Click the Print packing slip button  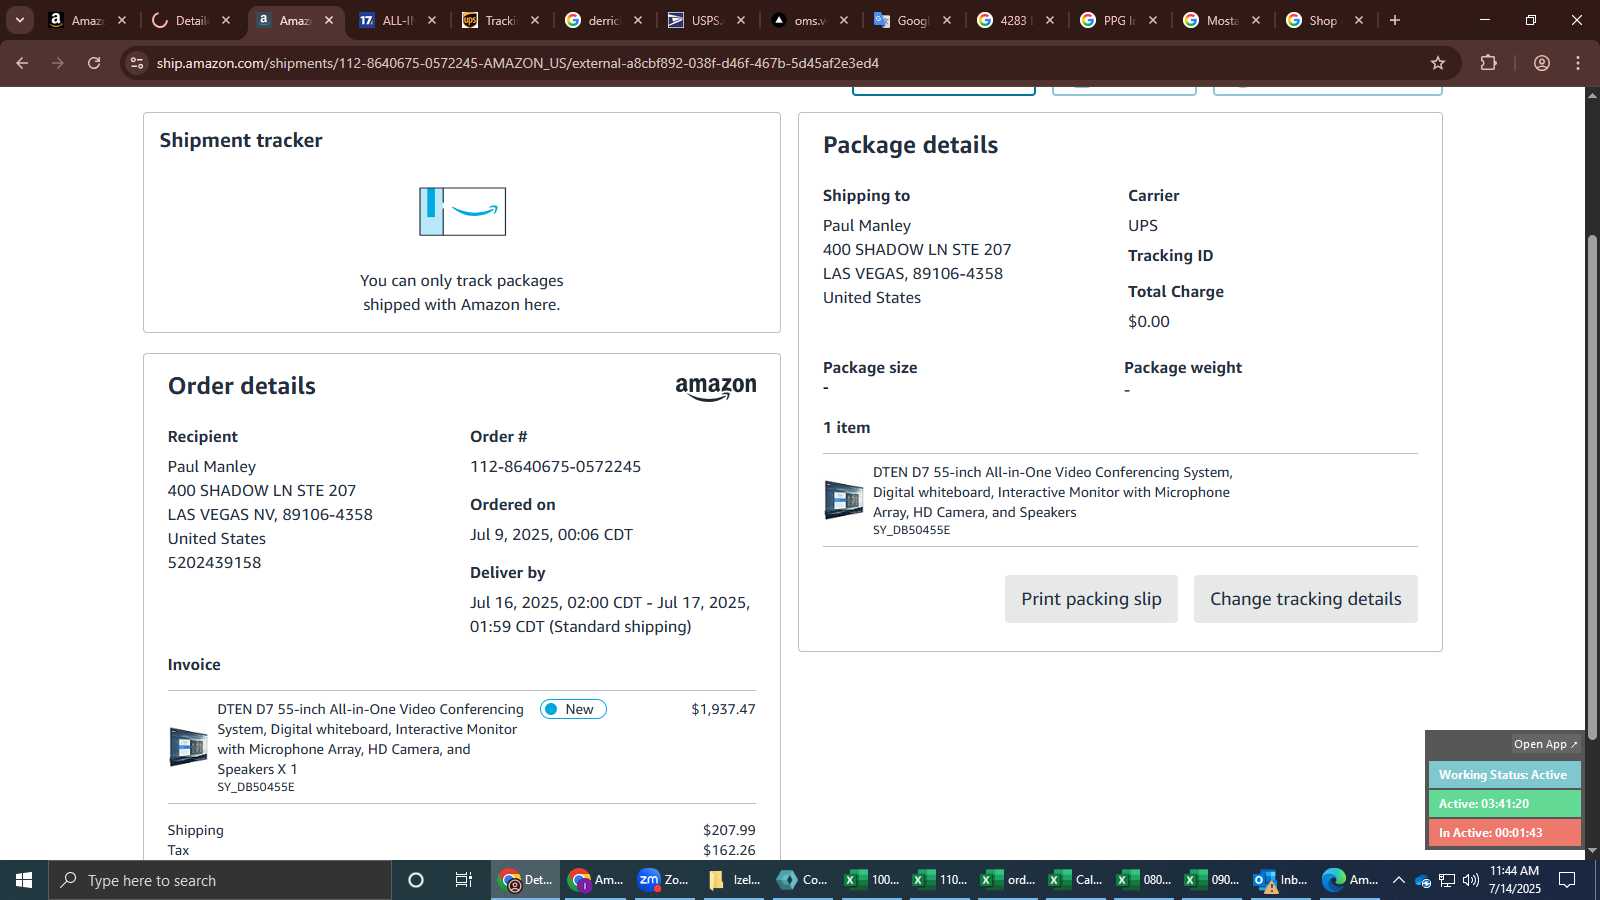coord(1091,599)
